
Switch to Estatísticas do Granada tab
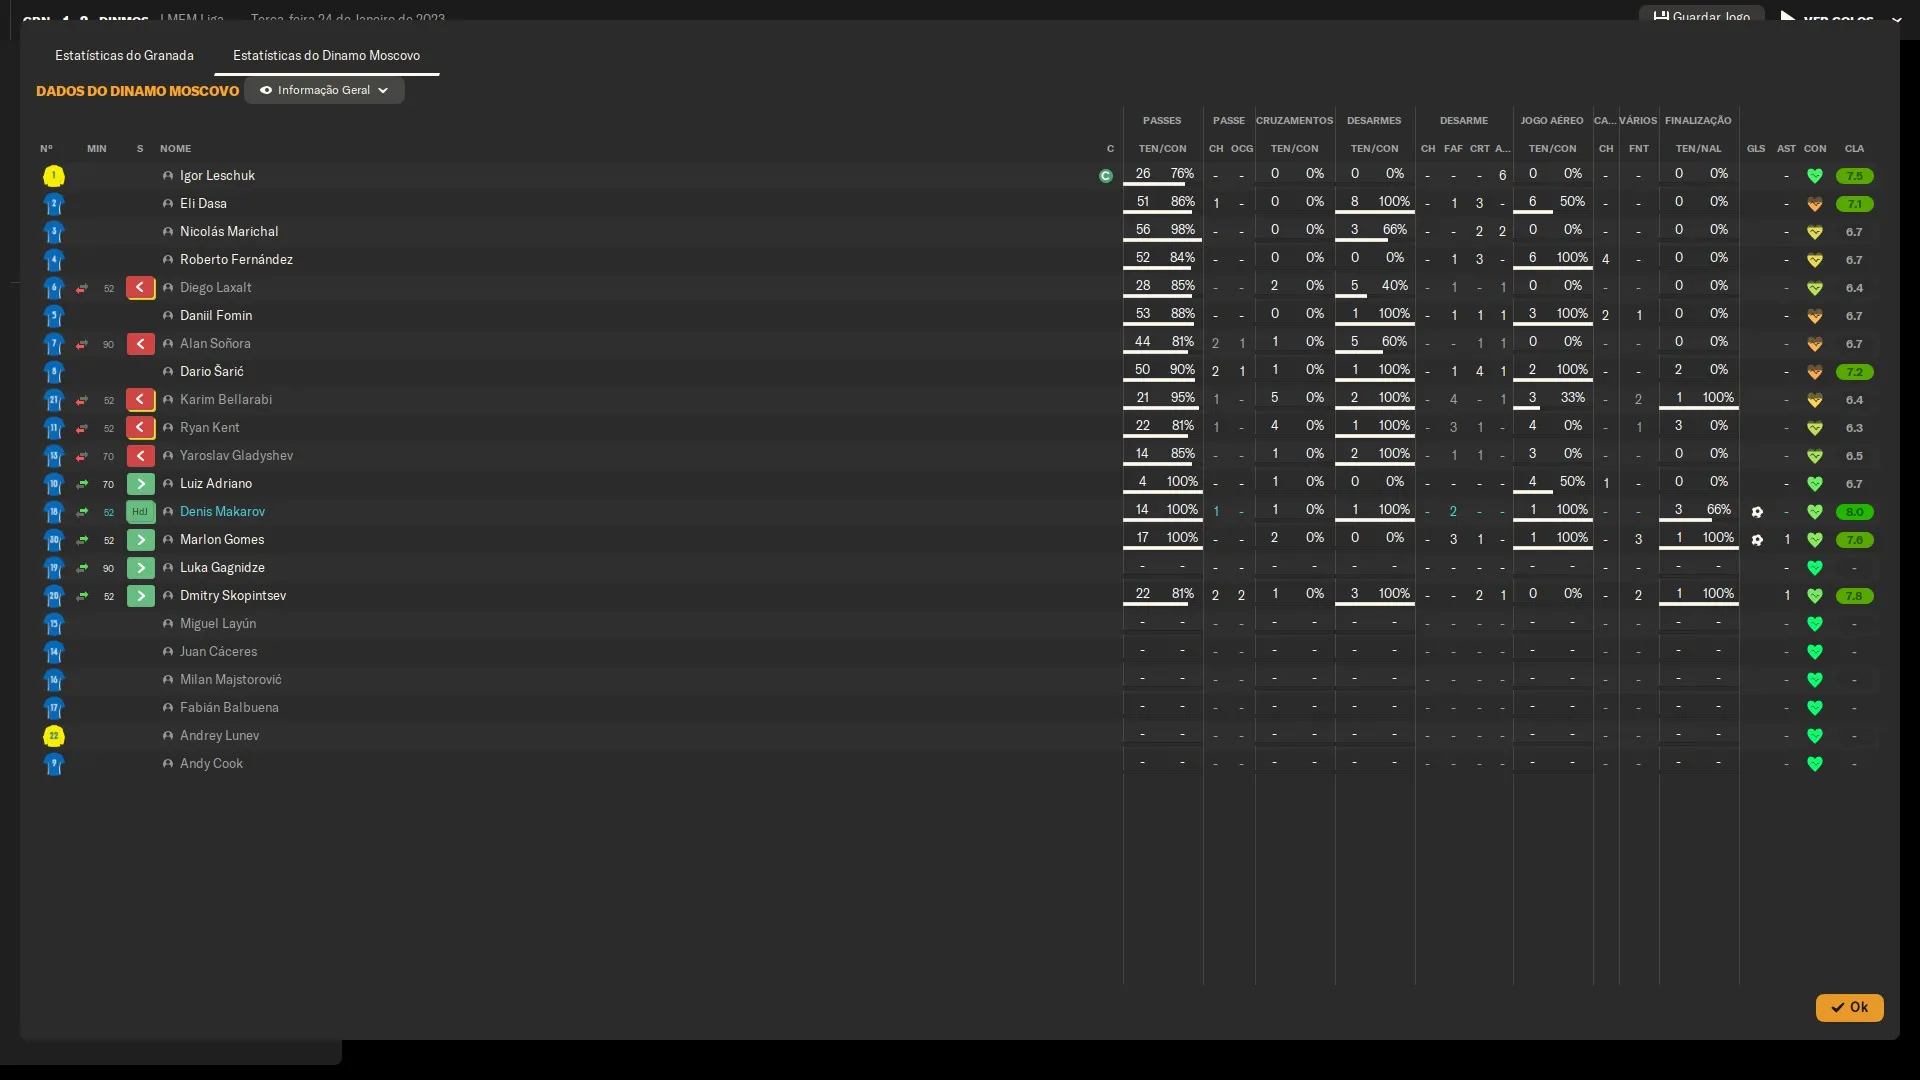[x=124, y=56]
